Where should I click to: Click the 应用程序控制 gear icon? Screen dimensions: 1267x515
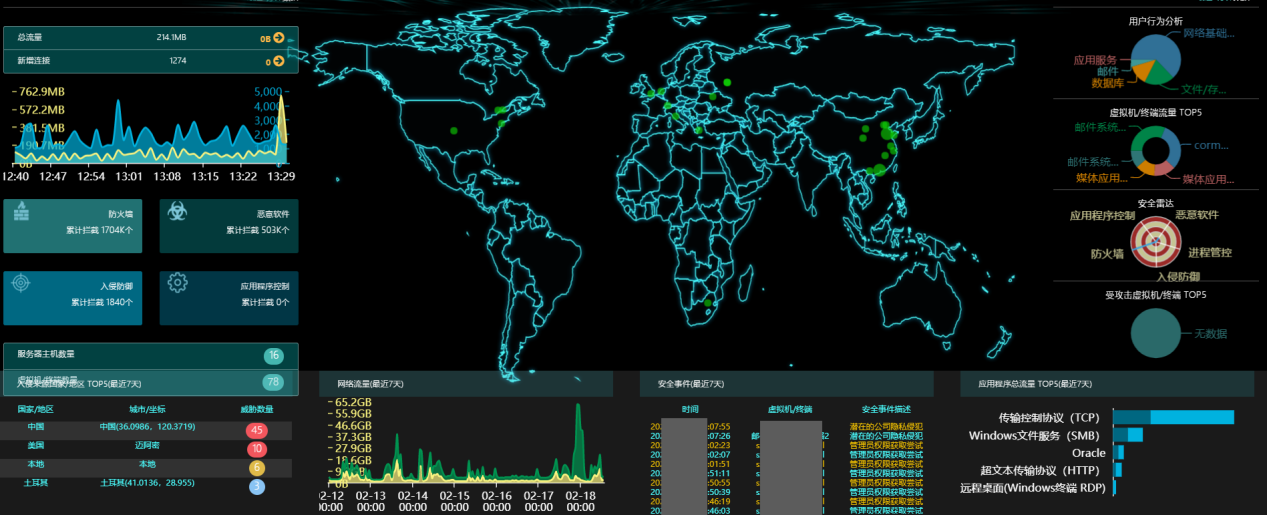tap(178, 284)
